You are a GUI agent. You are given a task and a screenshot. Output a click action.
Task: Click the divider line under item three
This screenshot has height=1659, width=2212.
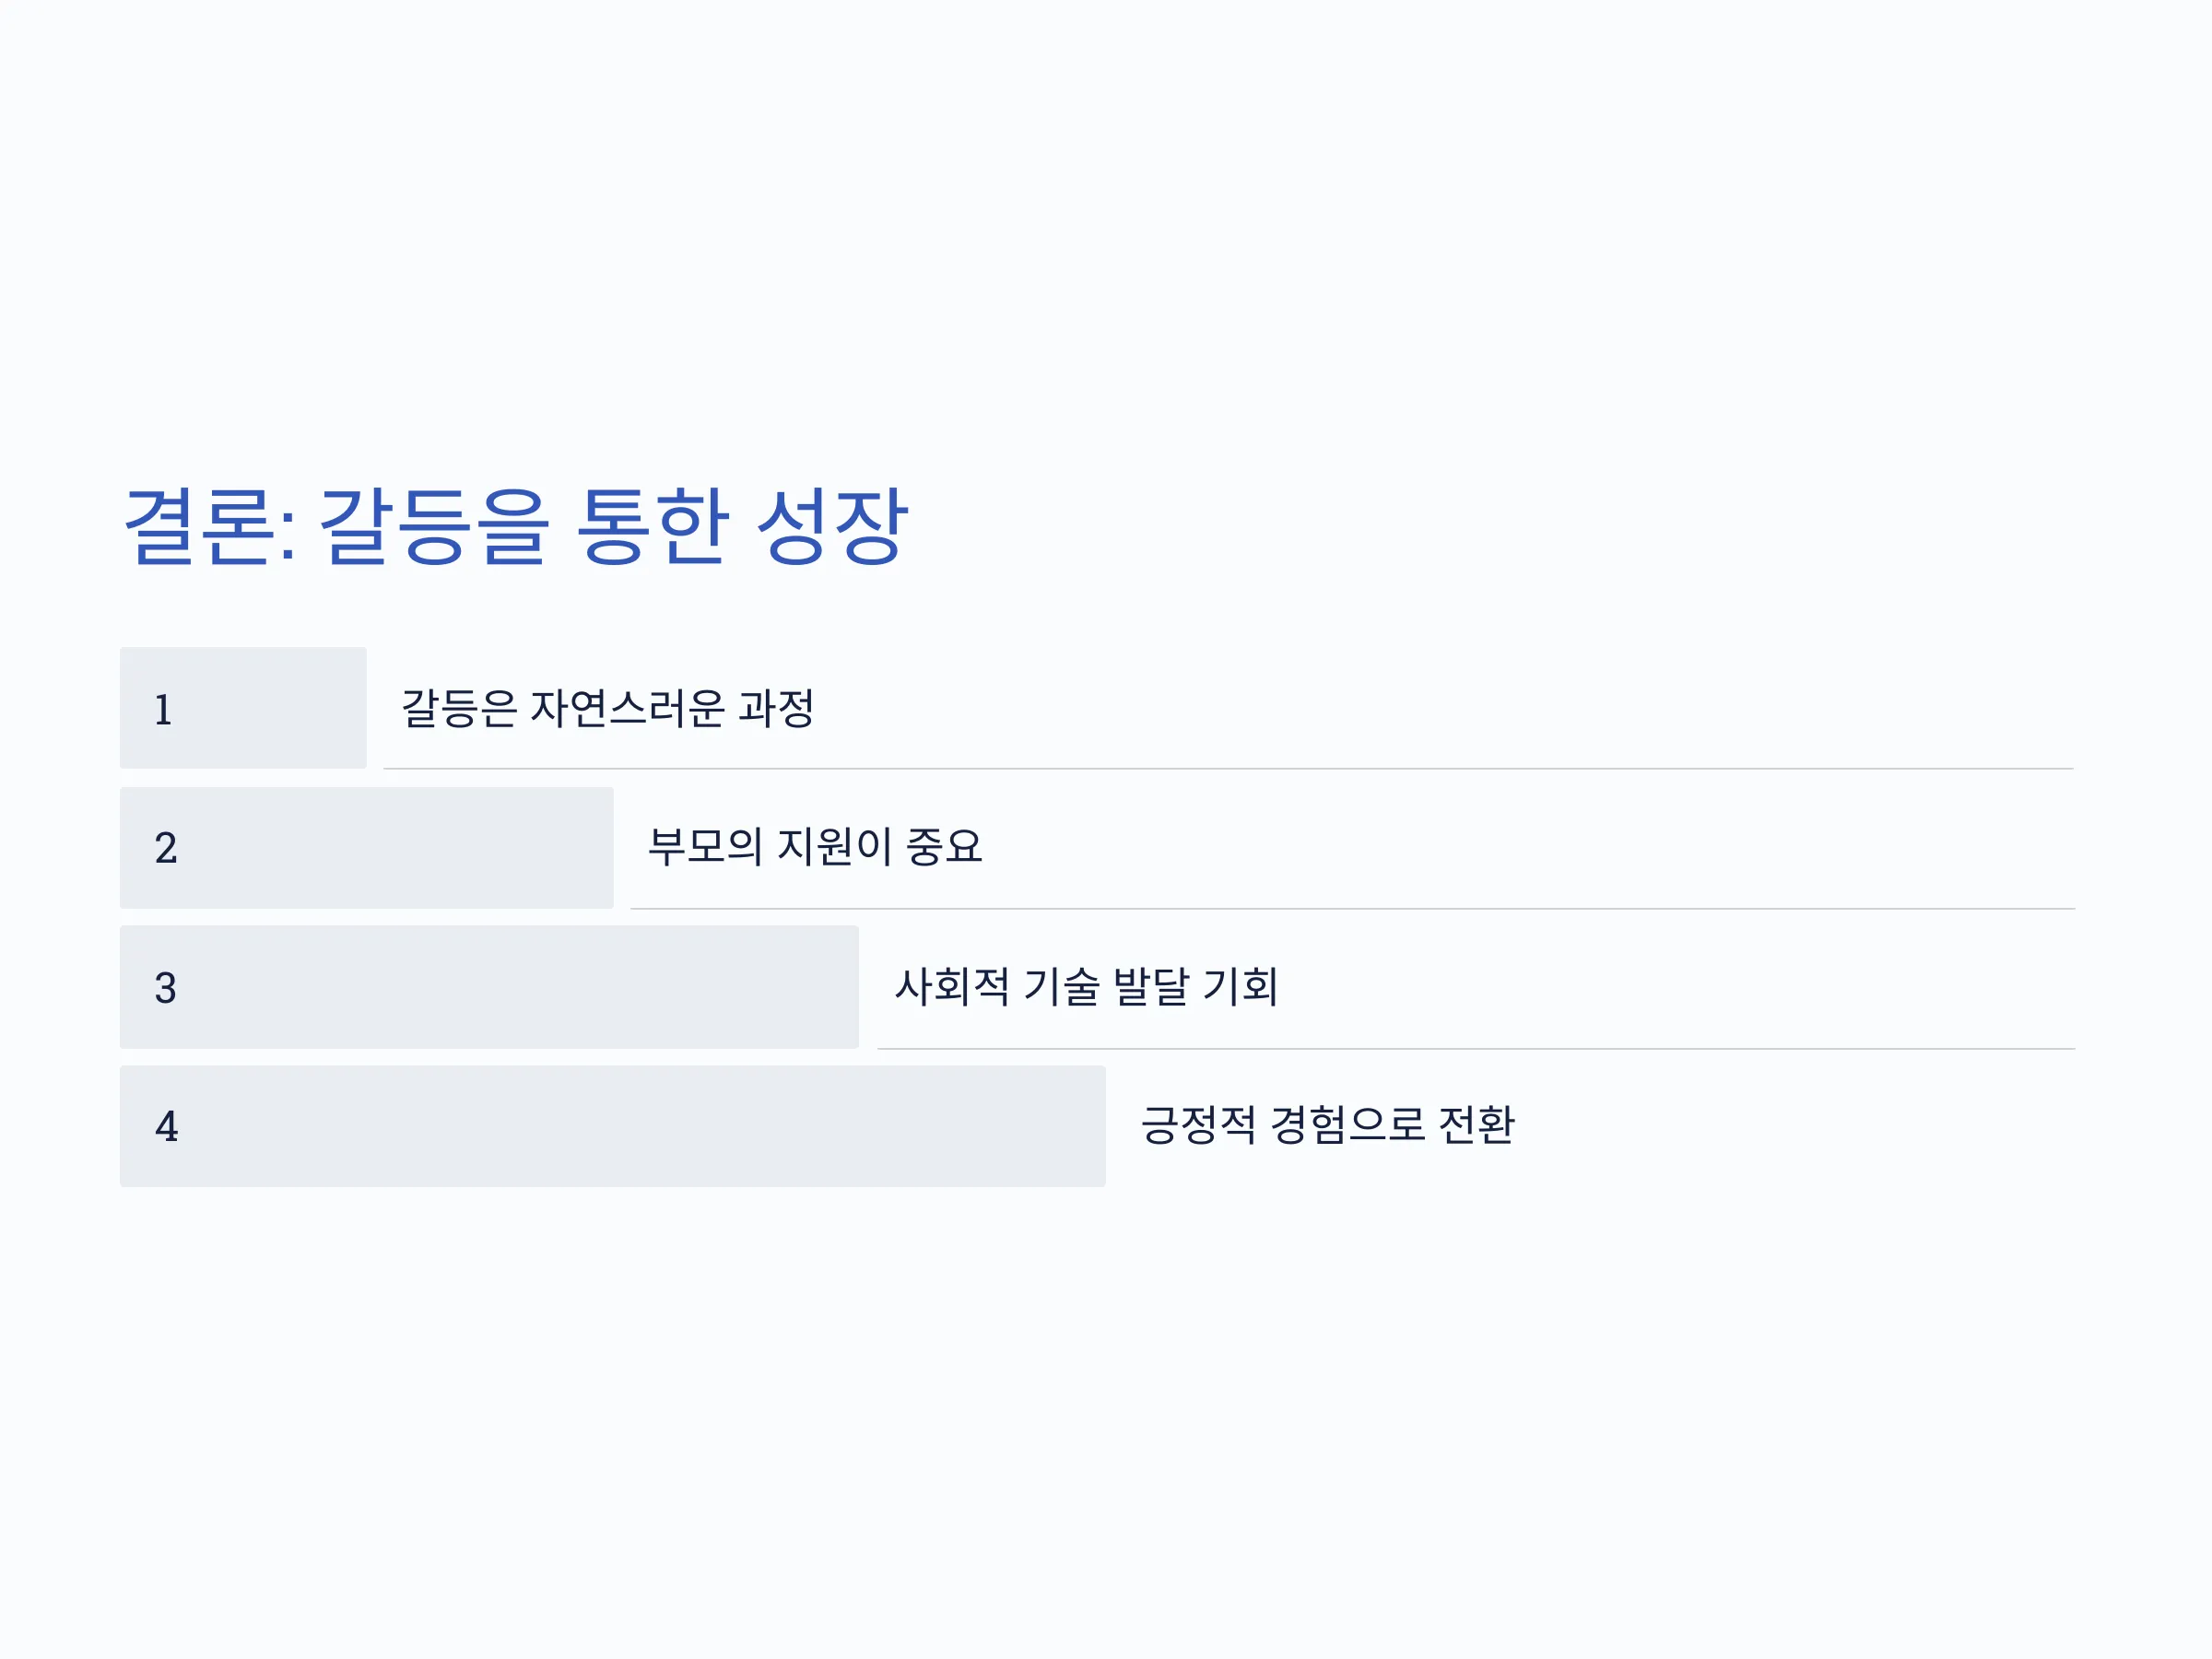pyautogui.click(x=1476, y=1049)
